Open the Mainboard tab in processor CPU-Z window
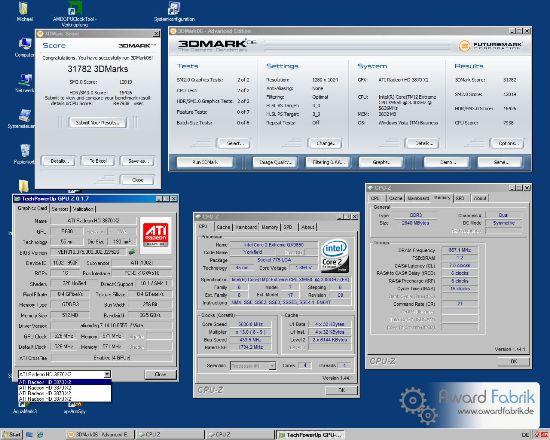This screenshot has height=440, width=550. coord(246,227)
